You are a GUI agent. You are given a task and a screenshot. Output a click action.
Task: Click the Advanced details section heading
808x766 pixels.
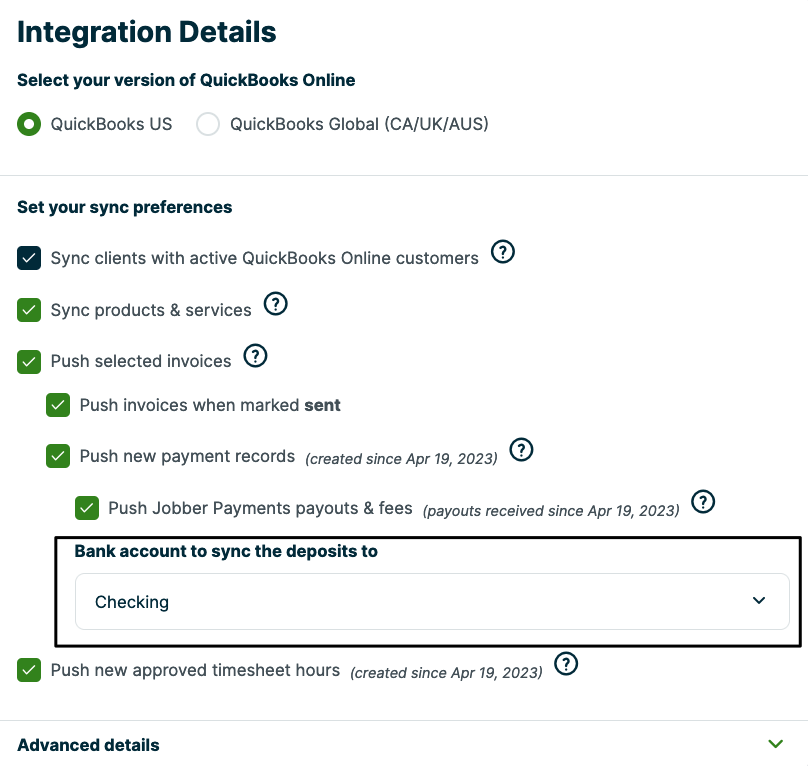tap(88, 745)
